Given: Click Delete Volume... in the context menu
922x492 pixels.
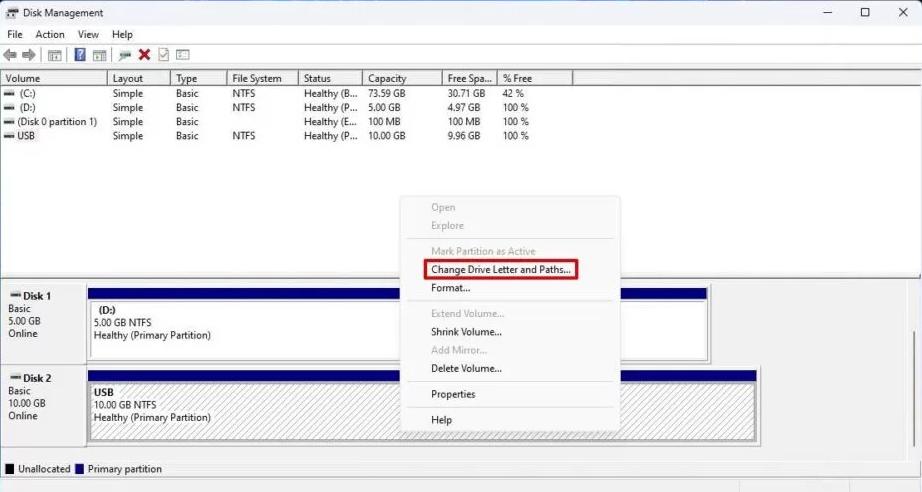Looking at the screenshot, I should (x=466, y=368).
